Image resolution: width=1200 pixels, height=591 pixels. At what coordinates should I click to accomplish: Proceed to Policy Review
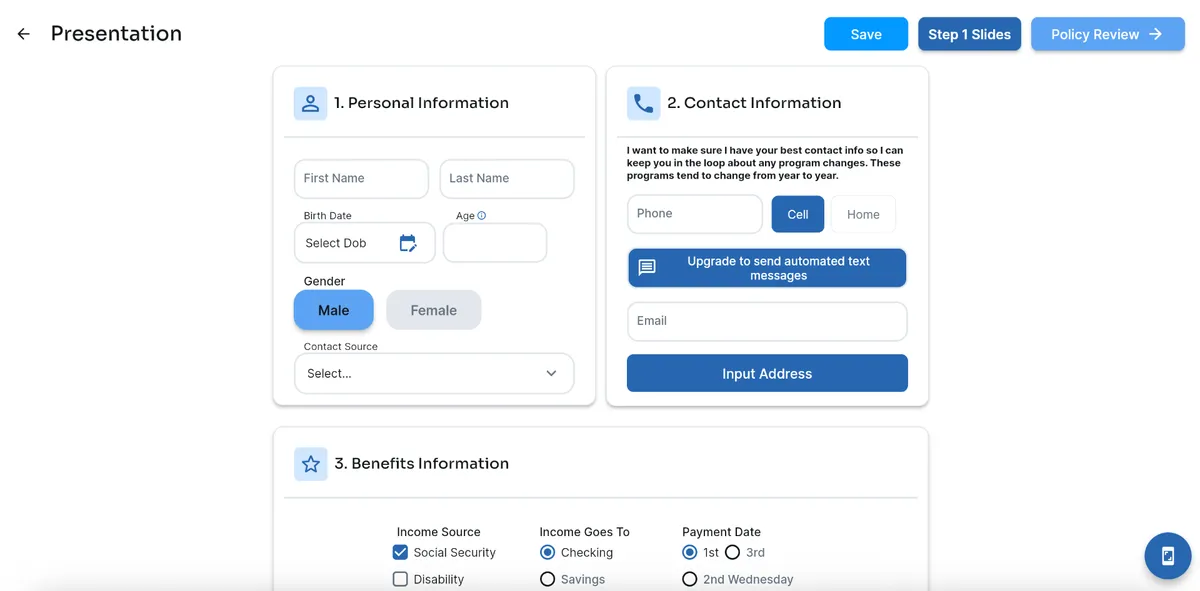pyautogui.click(x=1108, y=34)
